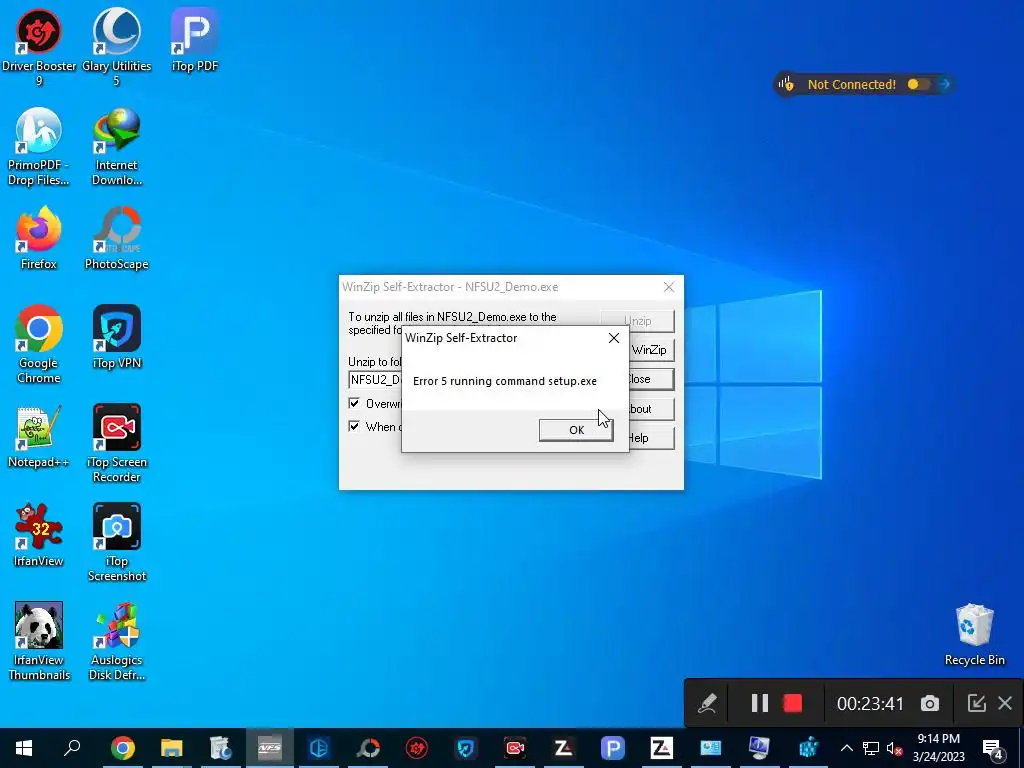
Task: Select the Internet Download Manager desktop icon
Action: tap(116, 147)
